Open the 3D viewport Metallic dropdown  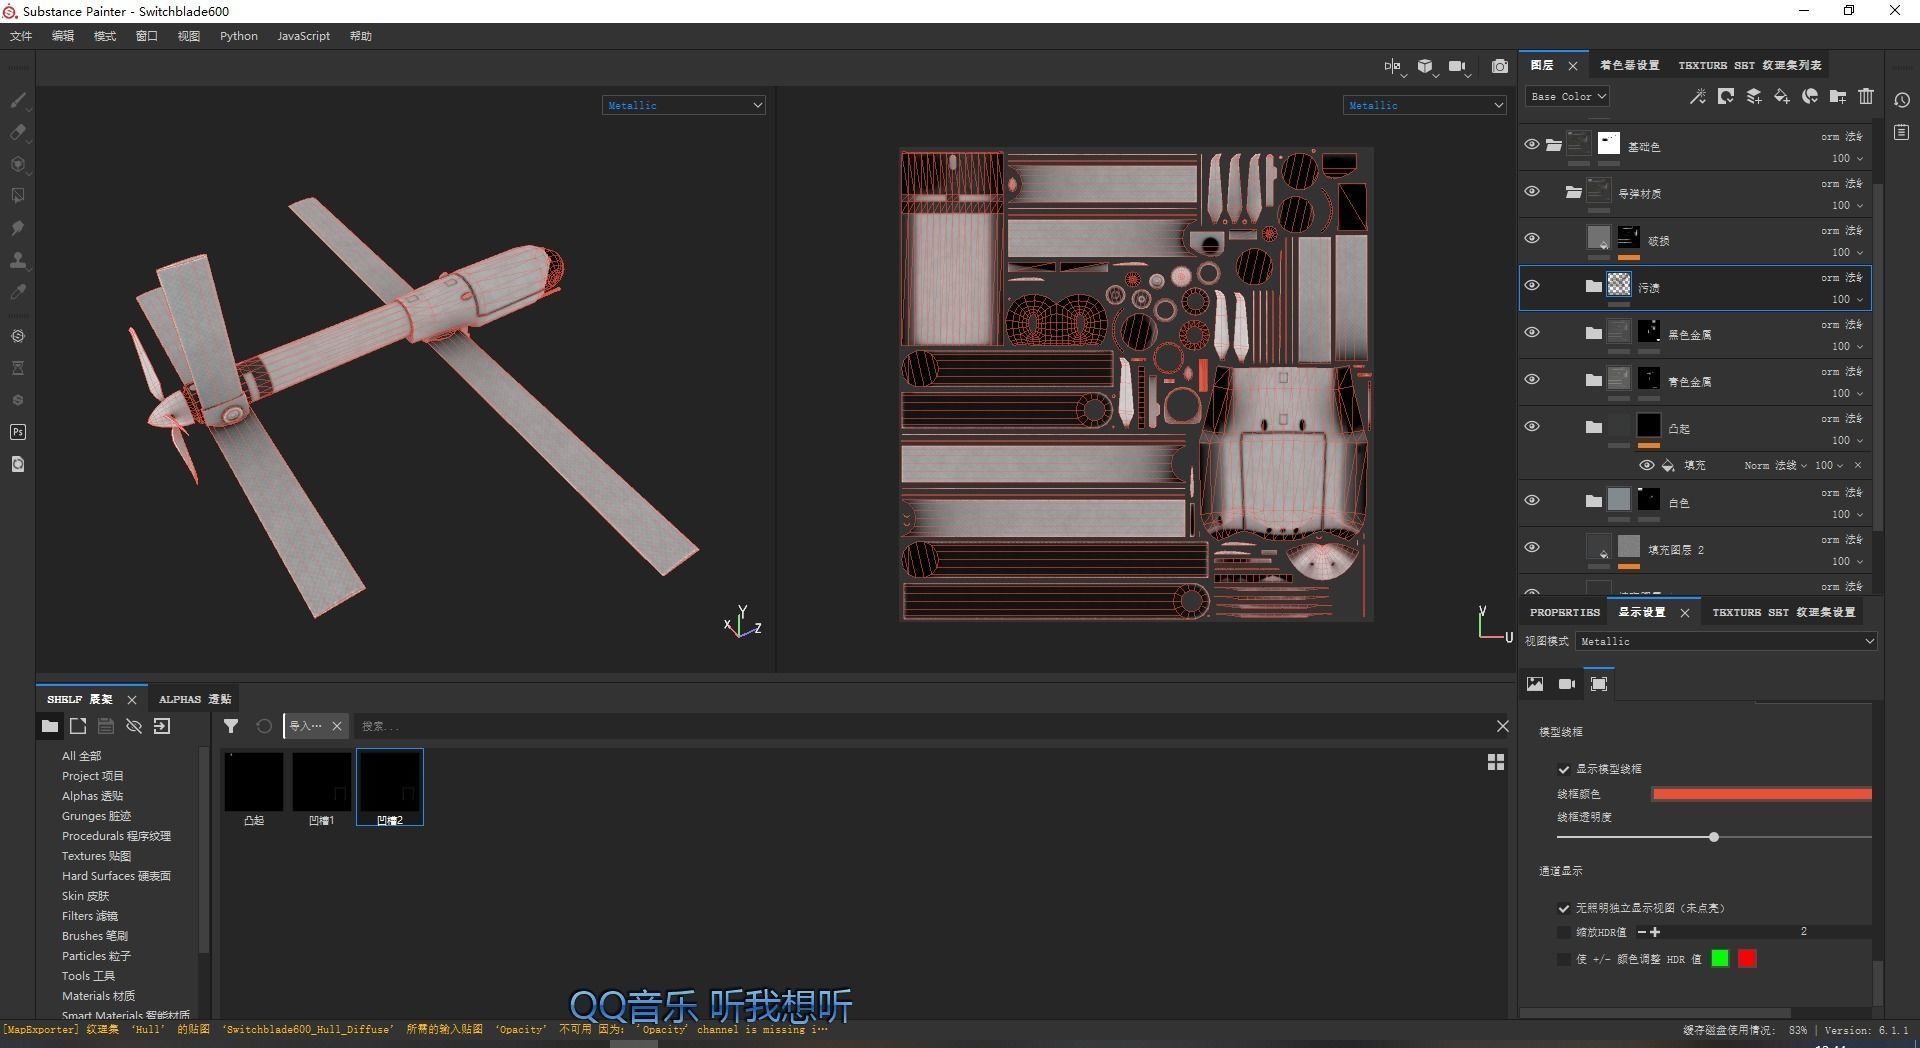click(684, 105)
